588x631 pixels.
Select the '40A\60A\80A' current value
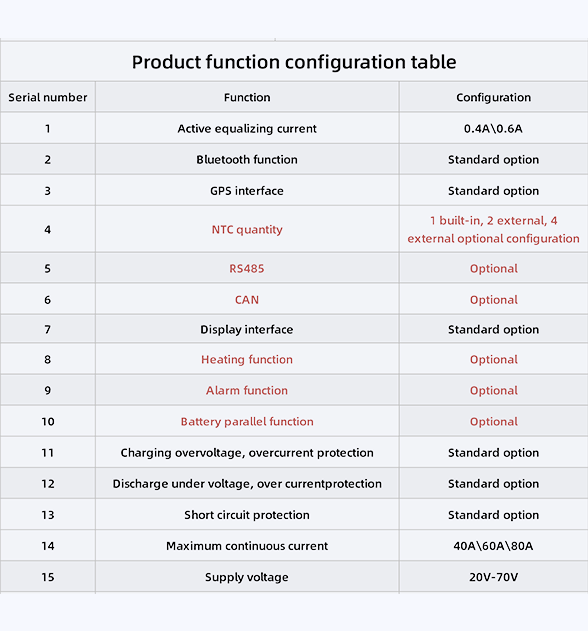point(493,546)
